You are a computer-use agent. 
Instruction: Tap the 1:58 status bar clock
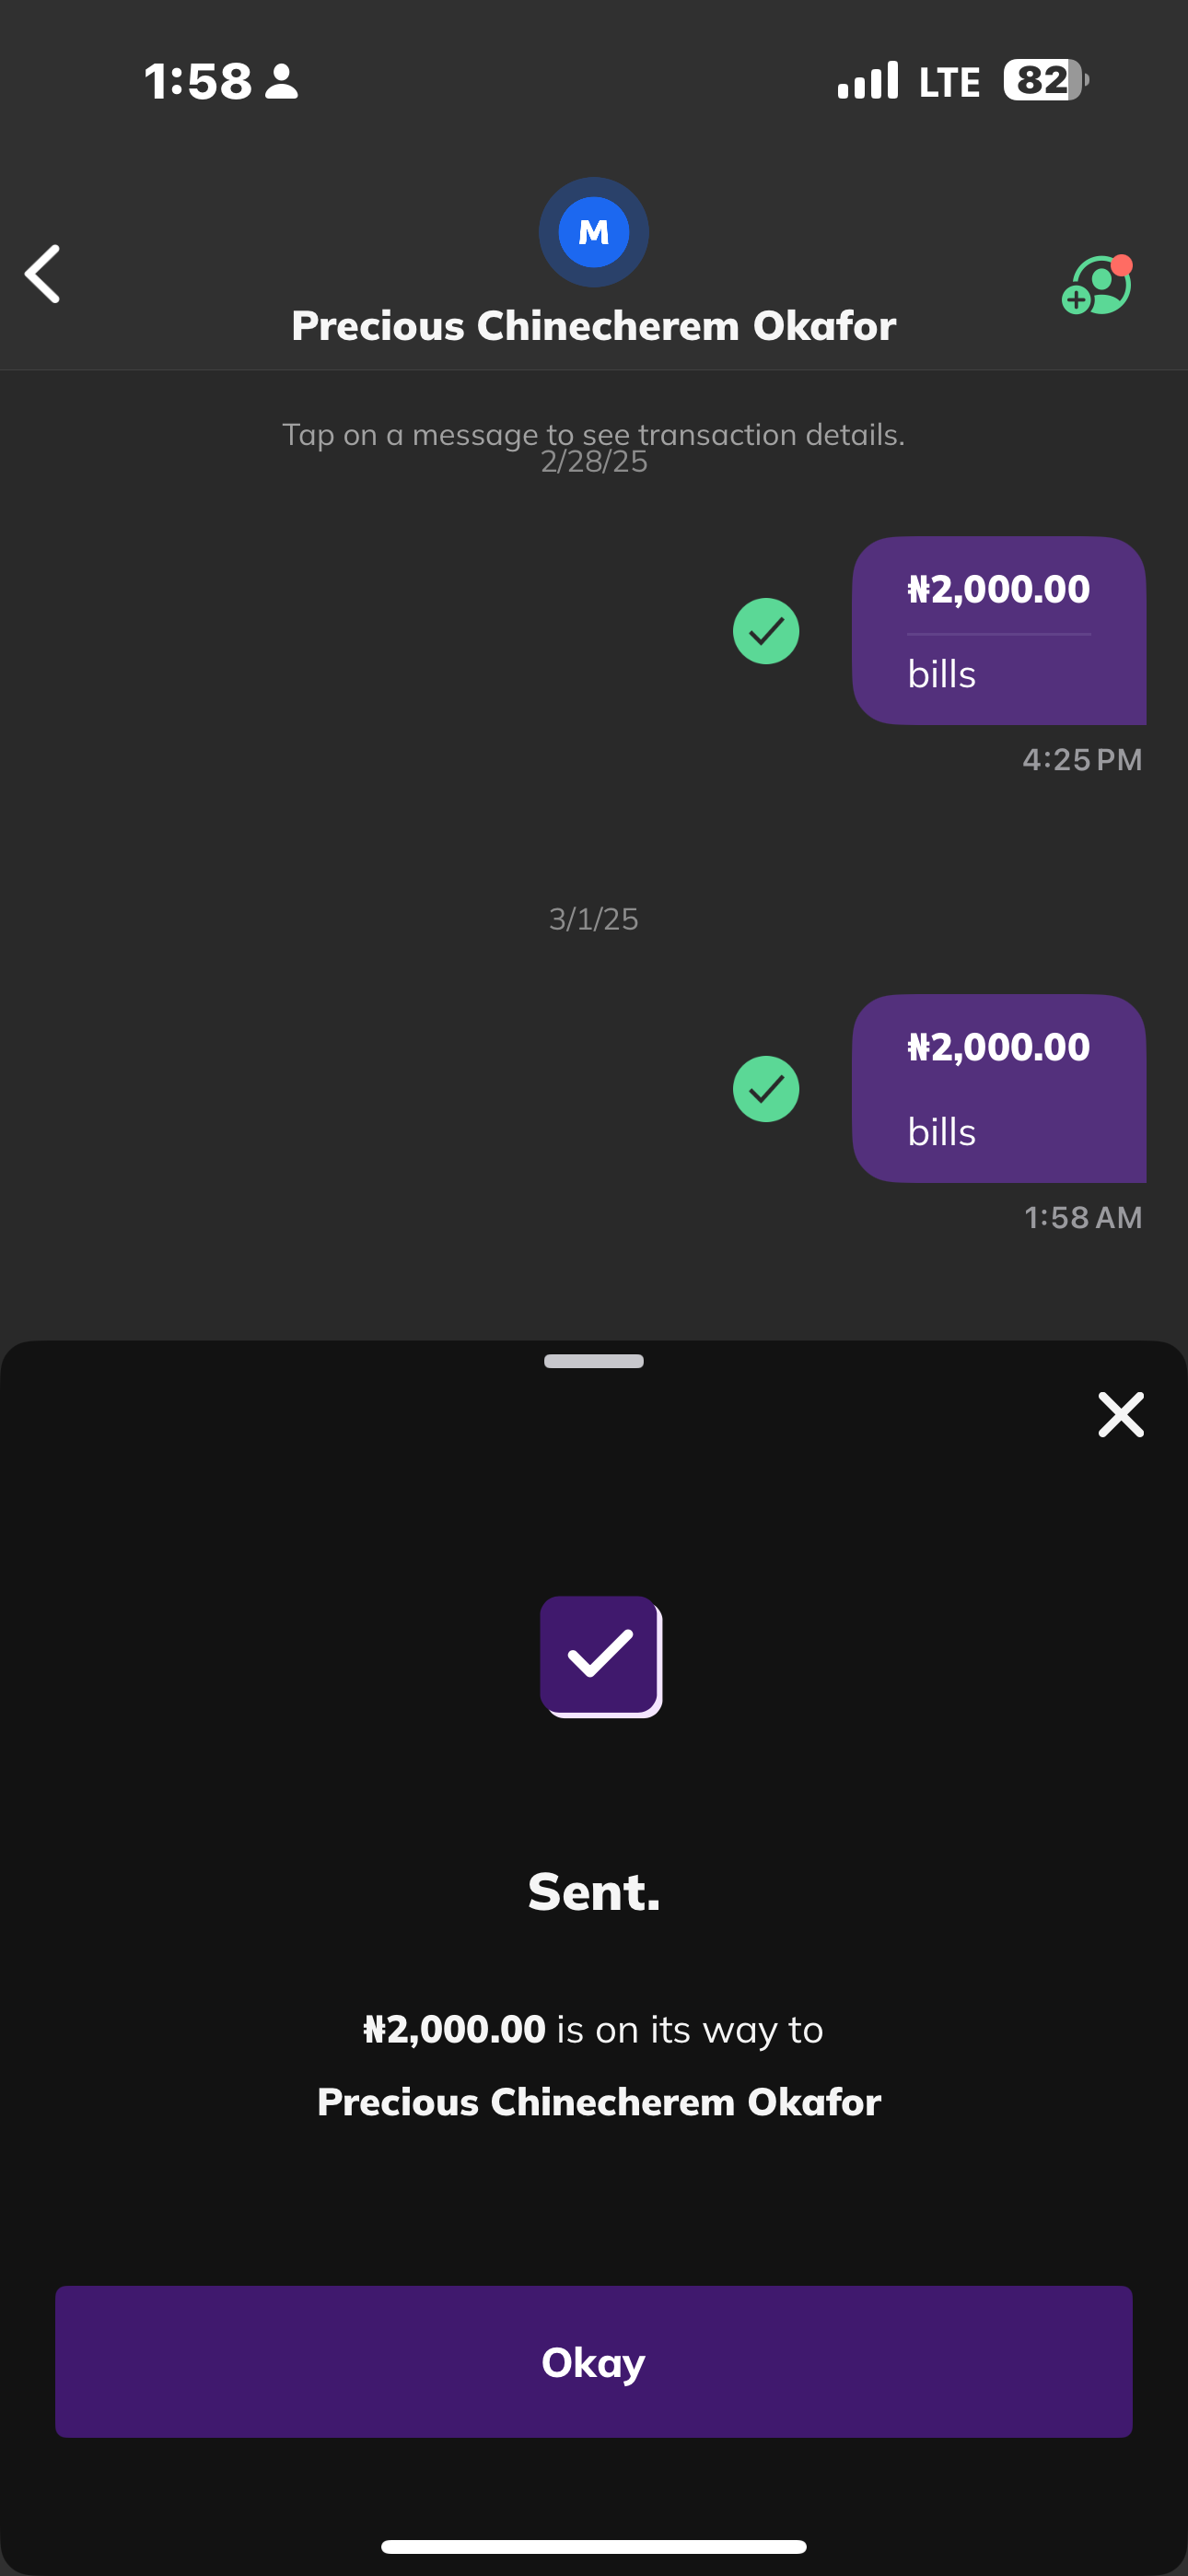198,81
